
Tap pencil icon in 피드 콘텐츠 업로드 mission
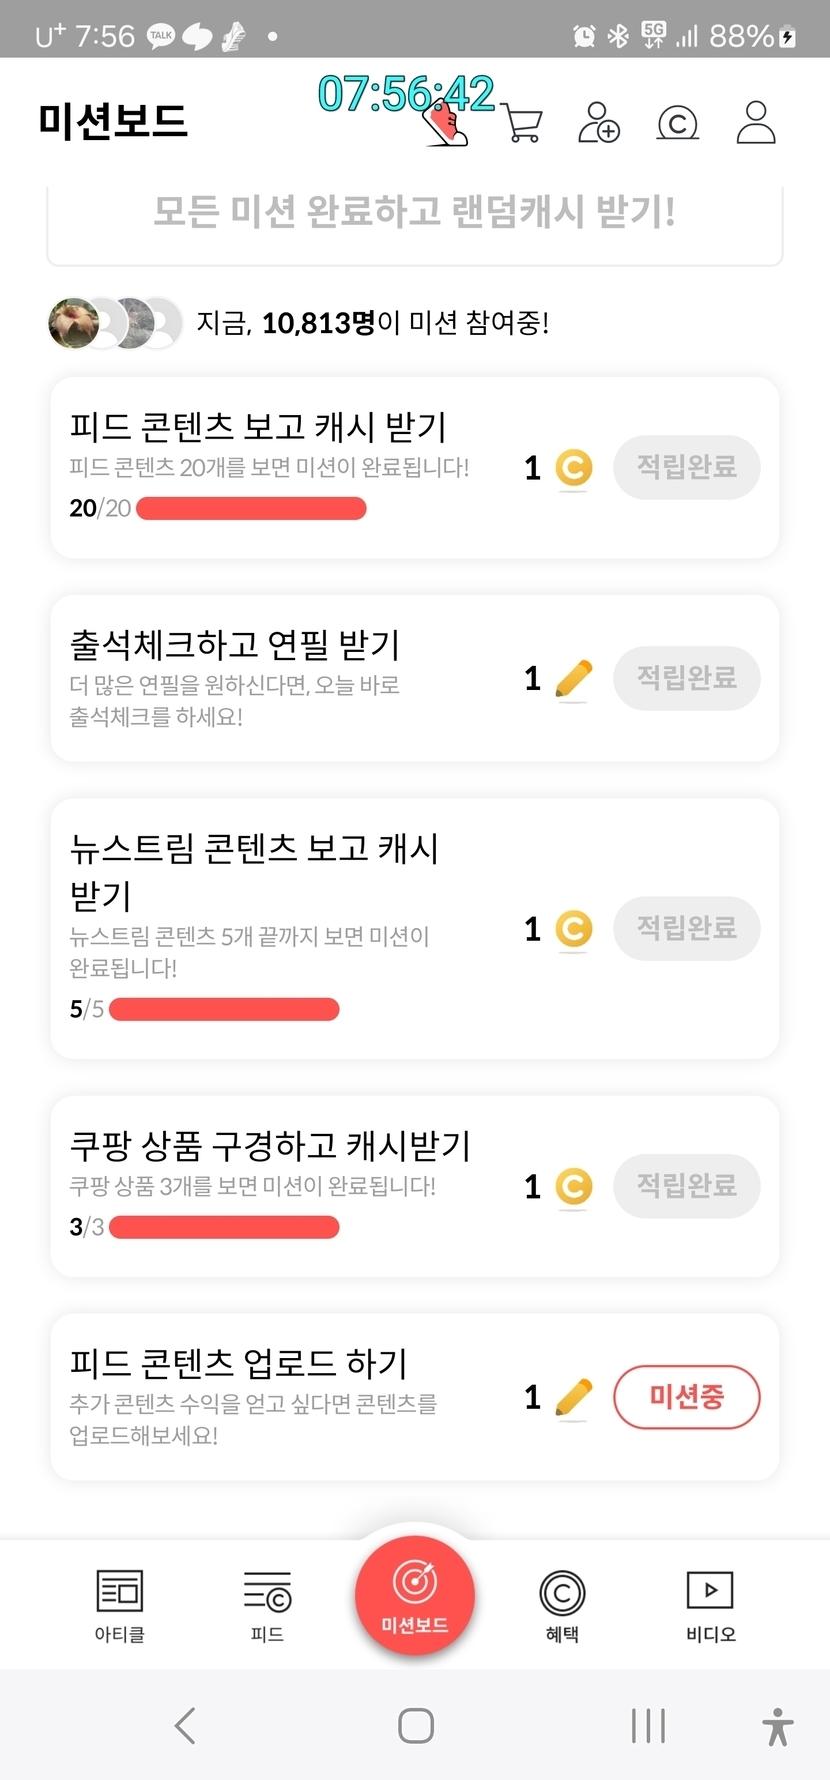(573, 1397)
